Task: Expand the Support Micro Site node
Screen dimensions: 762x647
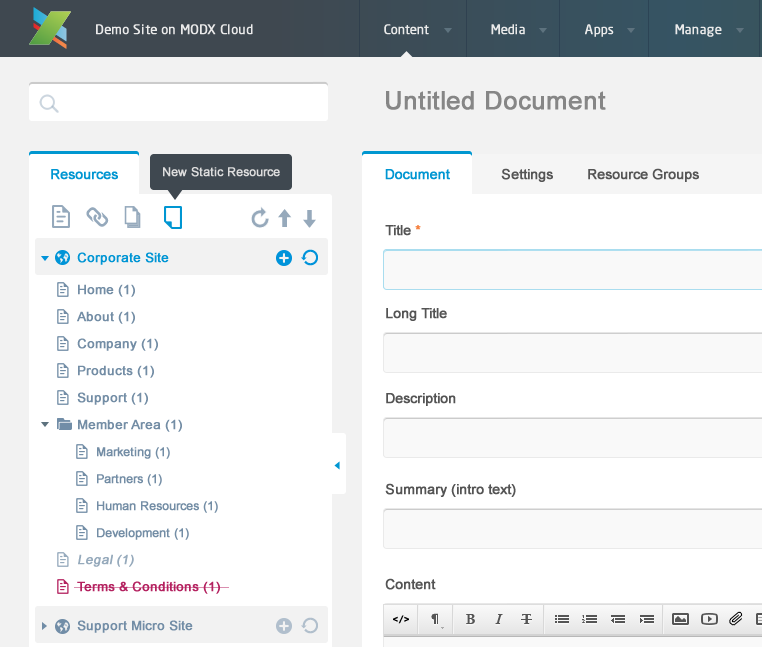Action: tap(44, 626)
